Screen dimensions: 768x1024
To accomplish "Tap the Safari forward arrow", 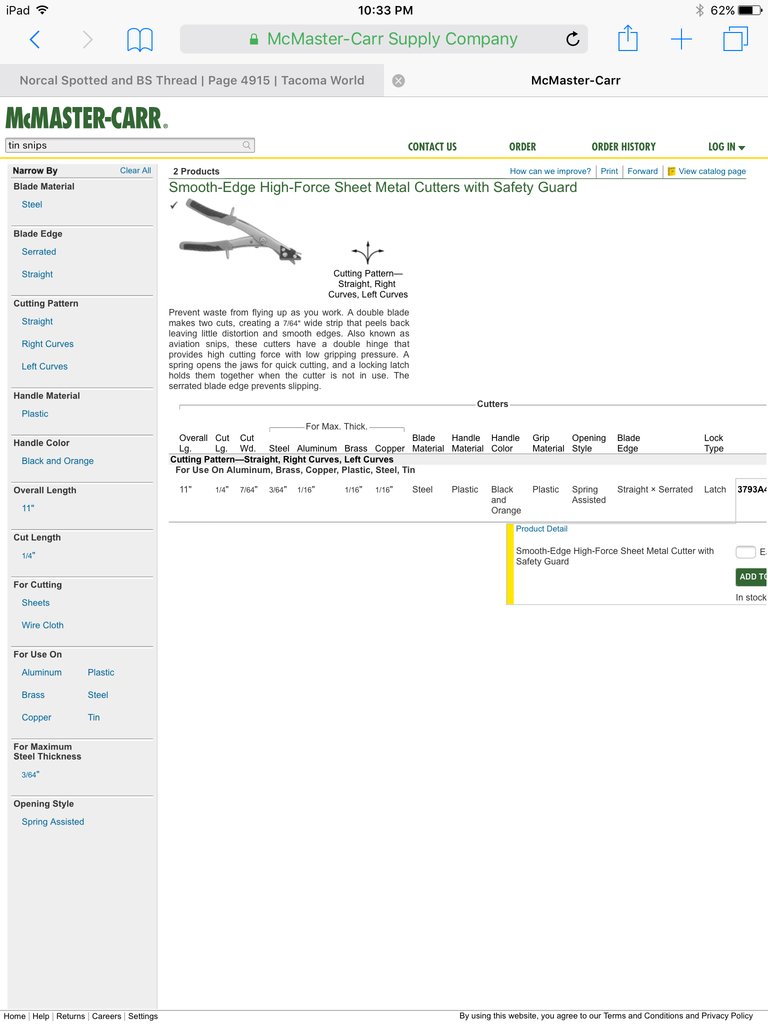I will click(87, 39).
